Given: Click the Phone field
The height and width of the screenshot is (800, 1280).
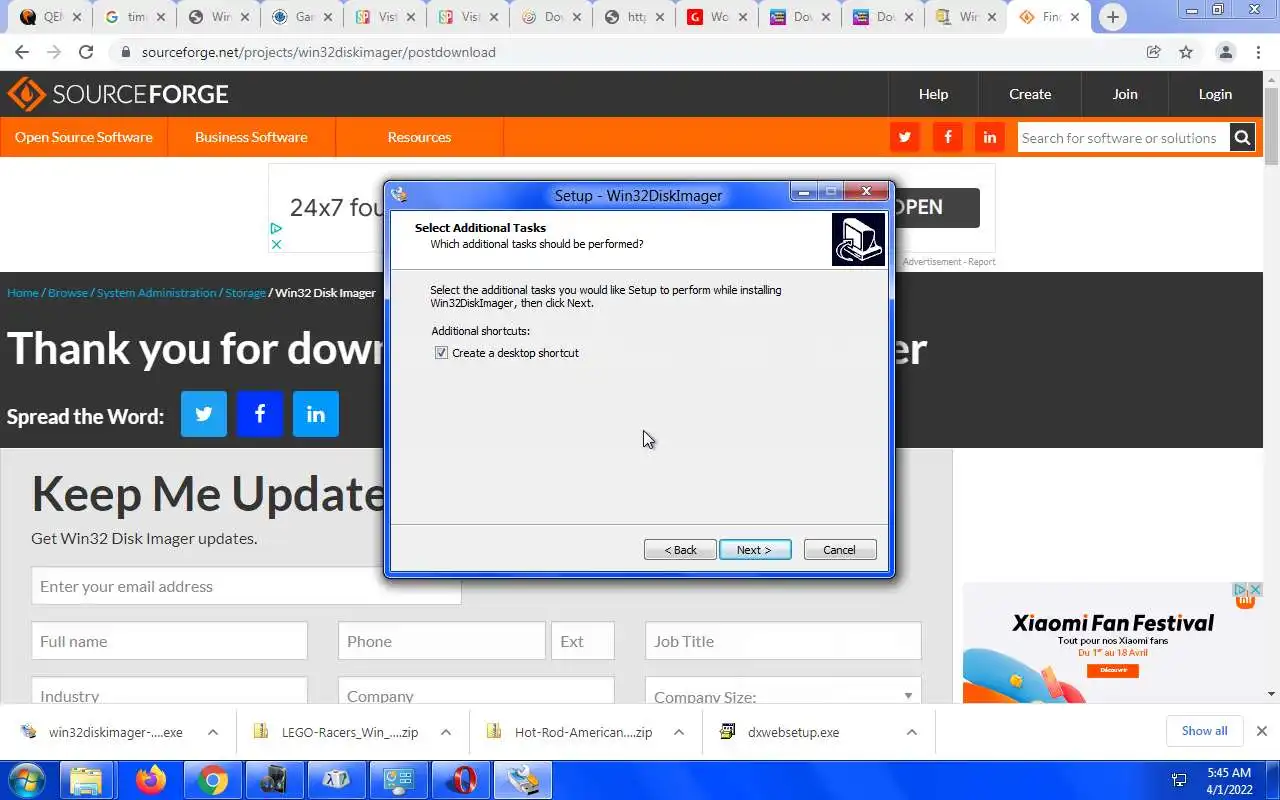Looking at the screenshot, I should (x=442, y=641).
